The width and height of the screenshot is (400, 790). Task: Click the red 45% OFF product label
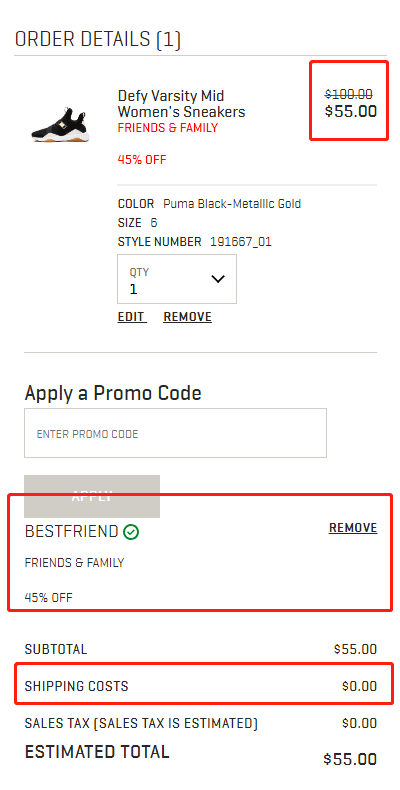pyautogui.click(x=142, y=160)
